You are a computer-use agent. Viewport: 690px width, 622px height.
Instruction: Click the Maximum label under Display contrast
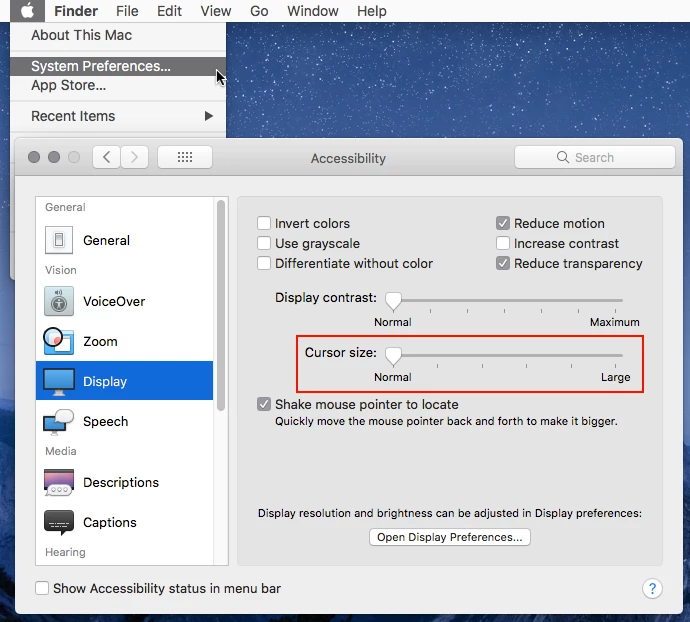(x=614, y=322)
